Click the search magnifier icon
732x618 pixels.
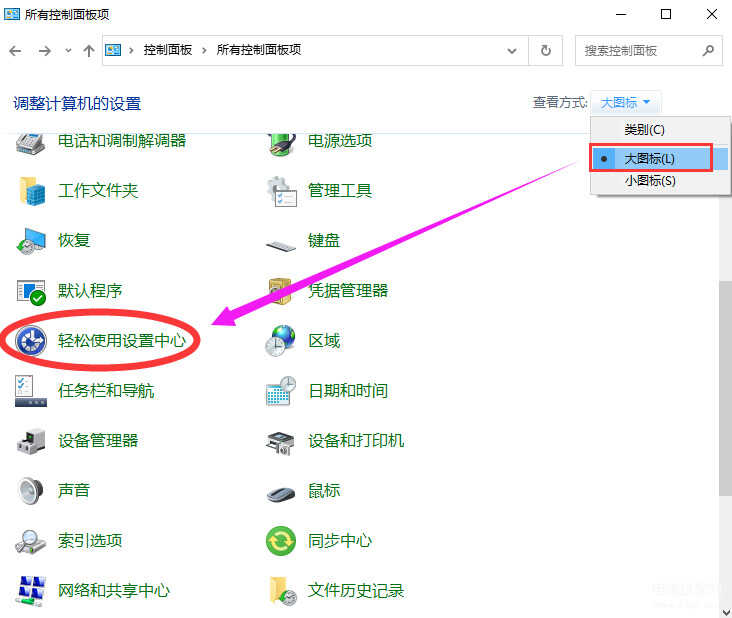708,50
